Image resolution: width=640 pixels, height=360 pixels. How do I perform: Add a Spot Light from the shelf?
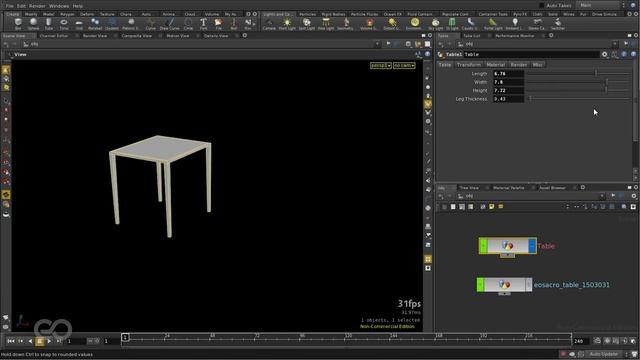click(x=307, y=24)
